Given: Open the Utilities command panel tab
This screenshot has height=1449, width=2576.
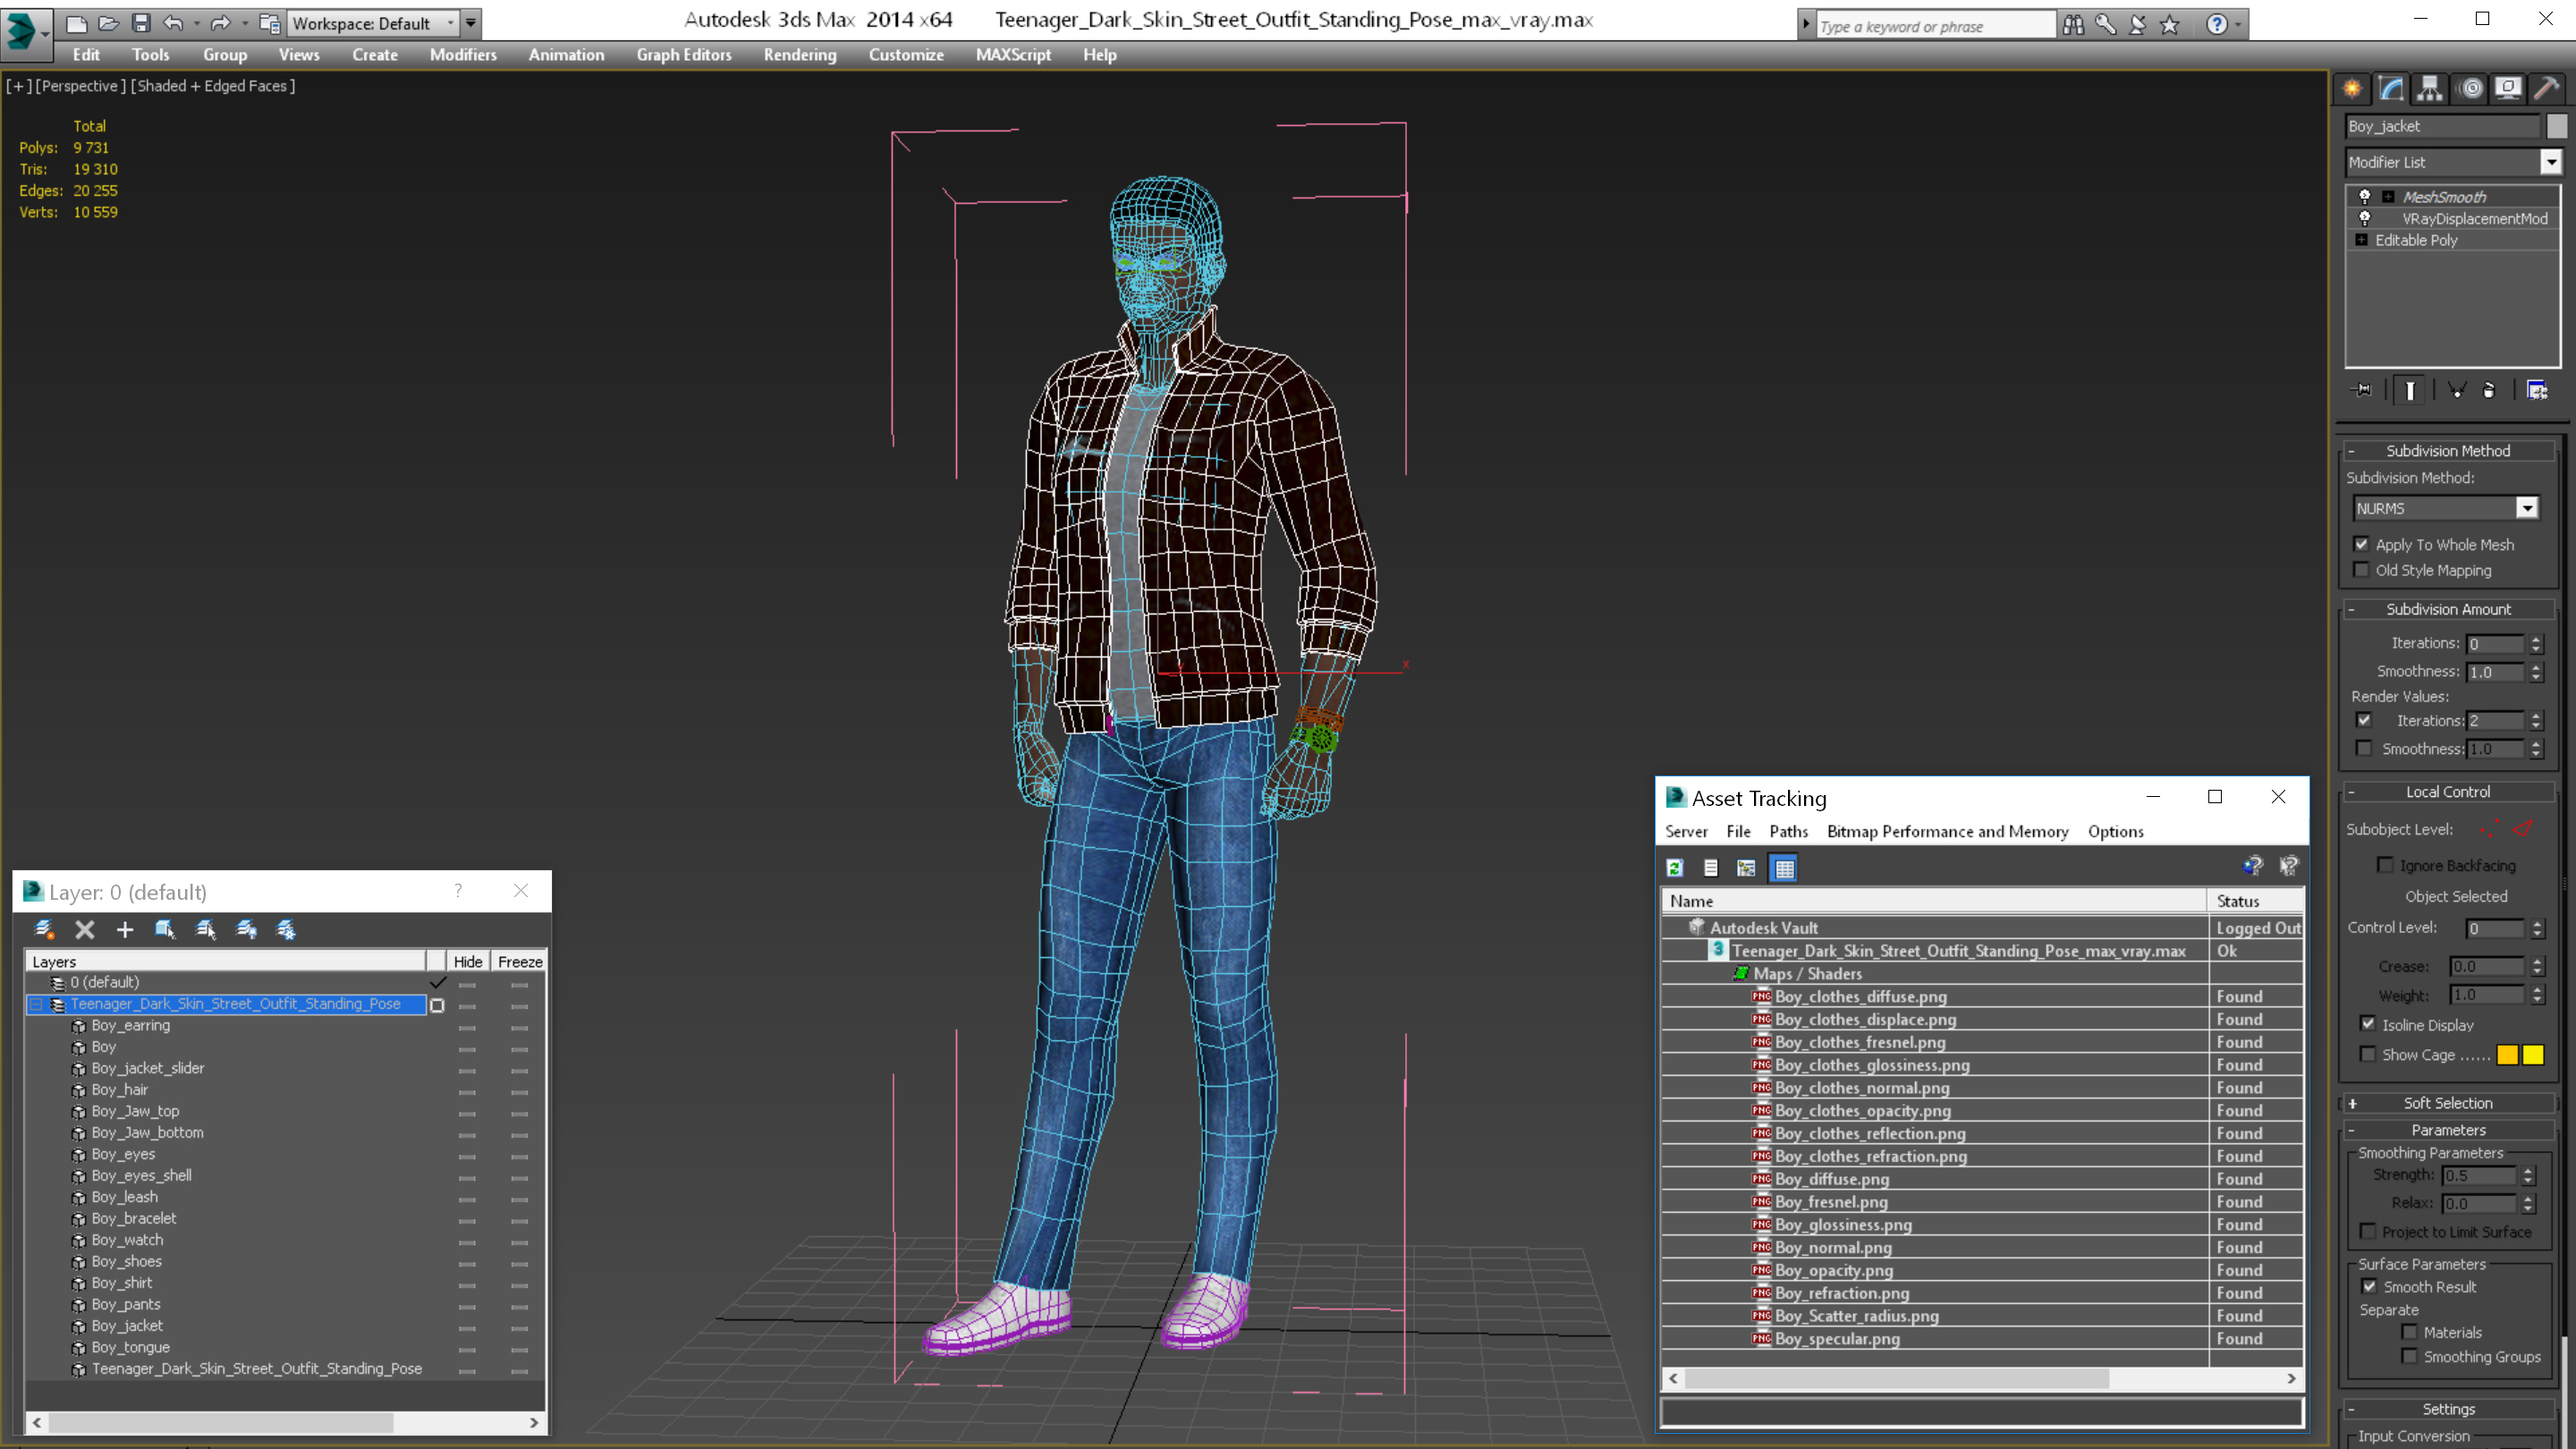Looking at the screenshot, I should click(x=2546, y=89).
